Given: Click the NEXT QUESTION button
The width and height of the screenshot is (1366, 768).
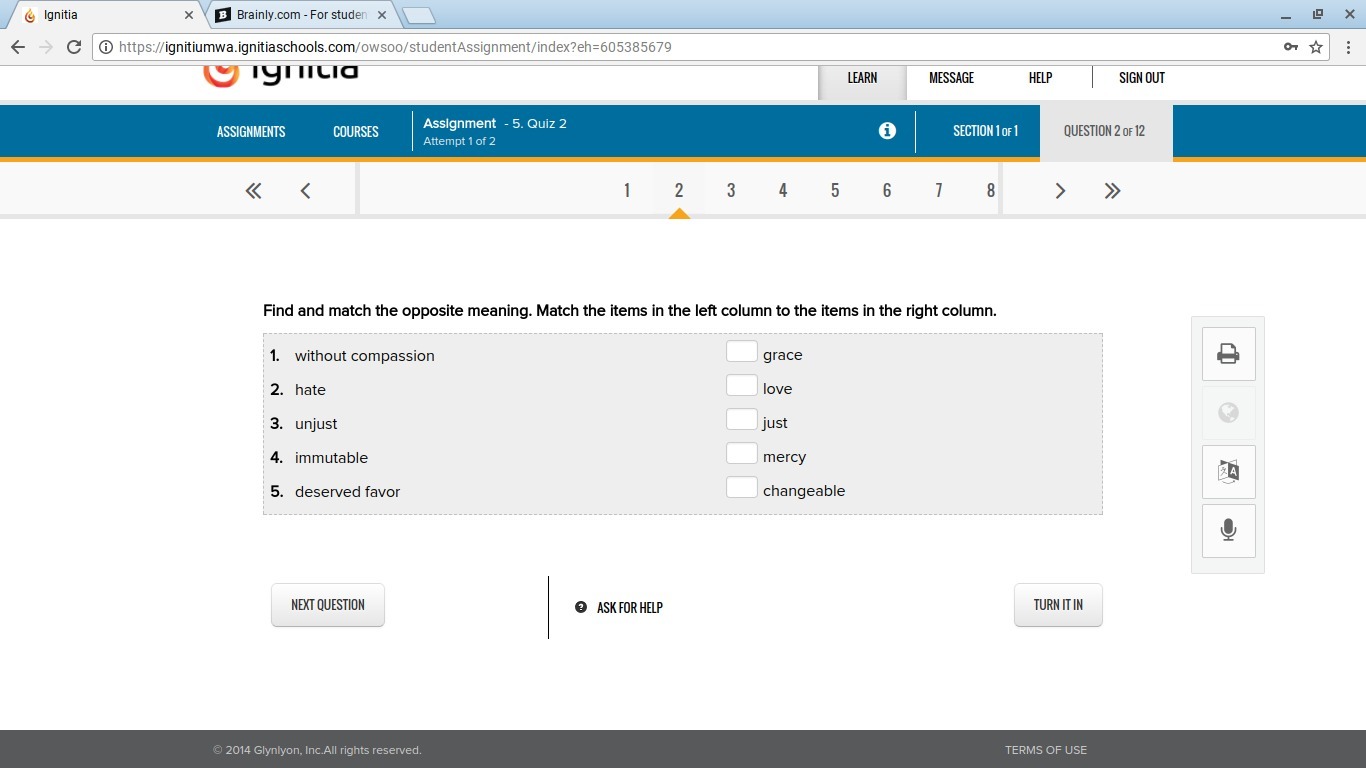Looking at the screenshot, I should (x=327, y=605).
